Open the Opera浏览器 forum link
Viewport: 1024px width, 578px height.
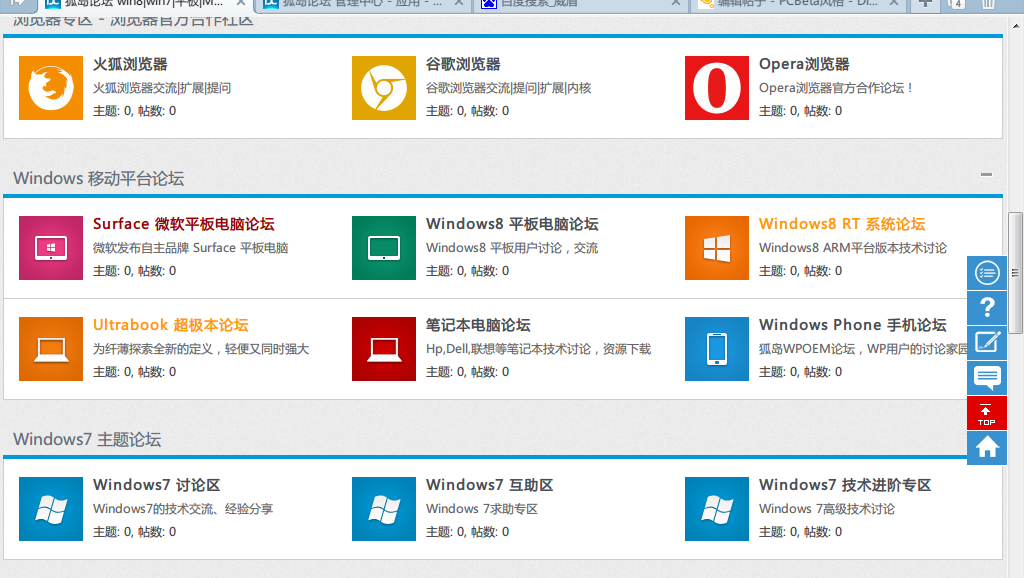804,64
